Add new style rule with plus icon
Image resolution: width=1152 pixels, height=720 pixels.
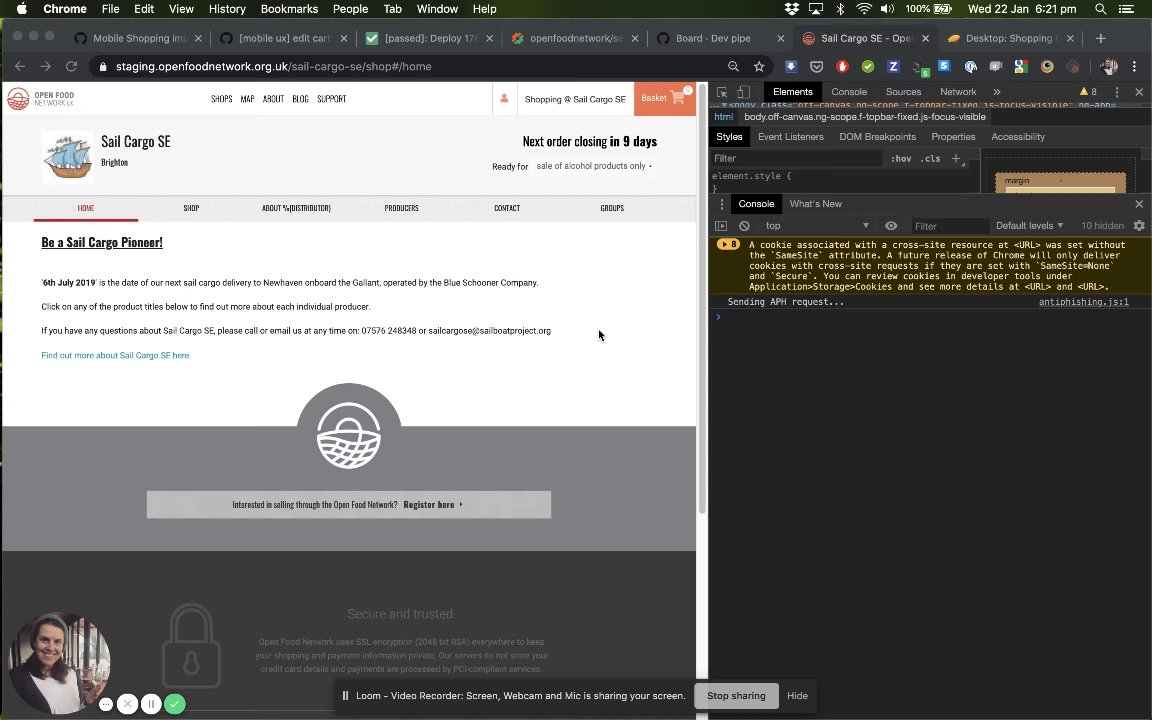[x=956, y=158]
